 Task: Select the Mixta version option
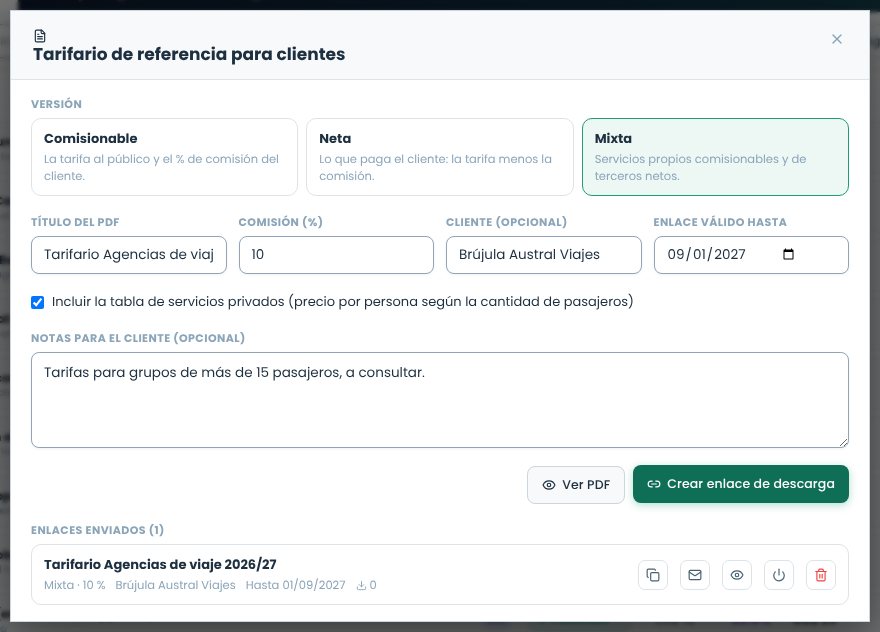(x=715, y=157)
